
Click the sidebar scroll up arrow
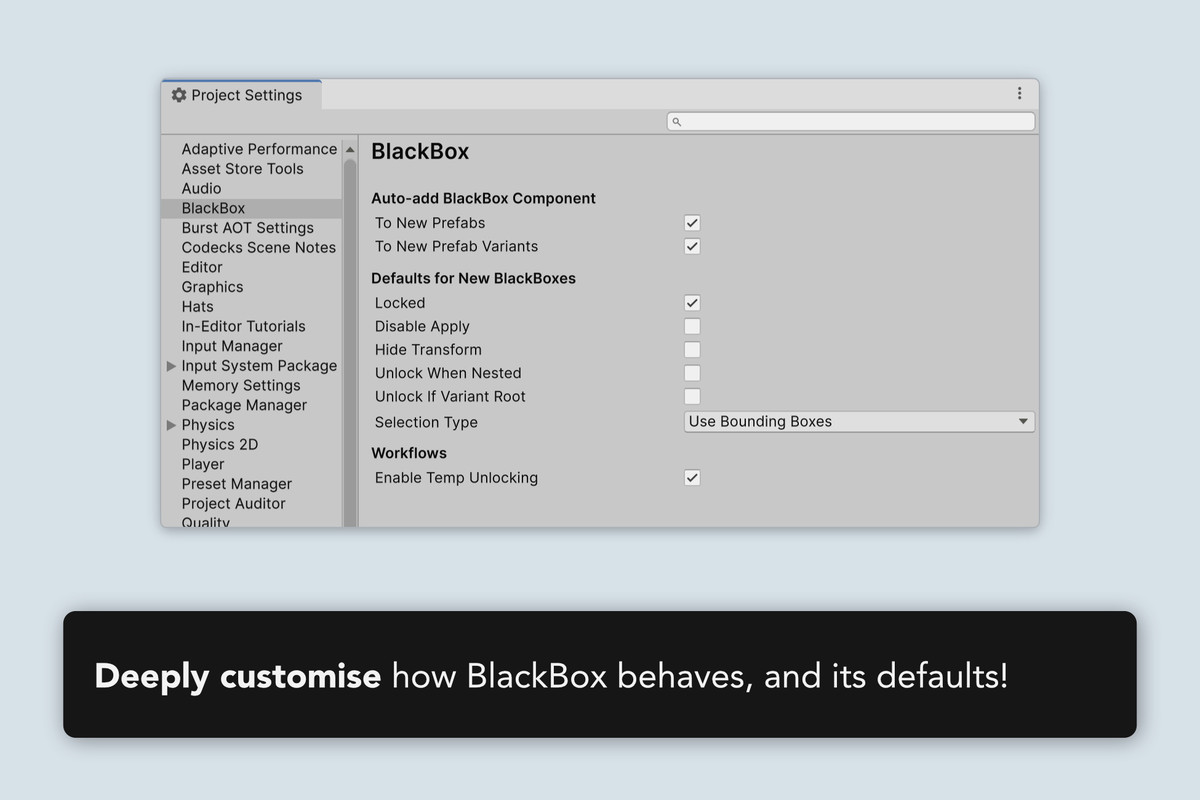coord(350,149)
